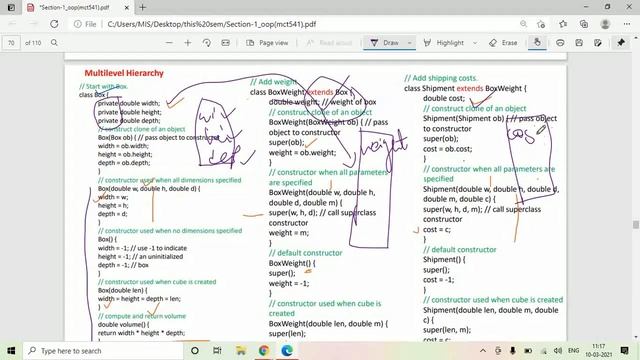Click the zoom magnifier in address bar
The image size is (640, 360).
[523, 24]
